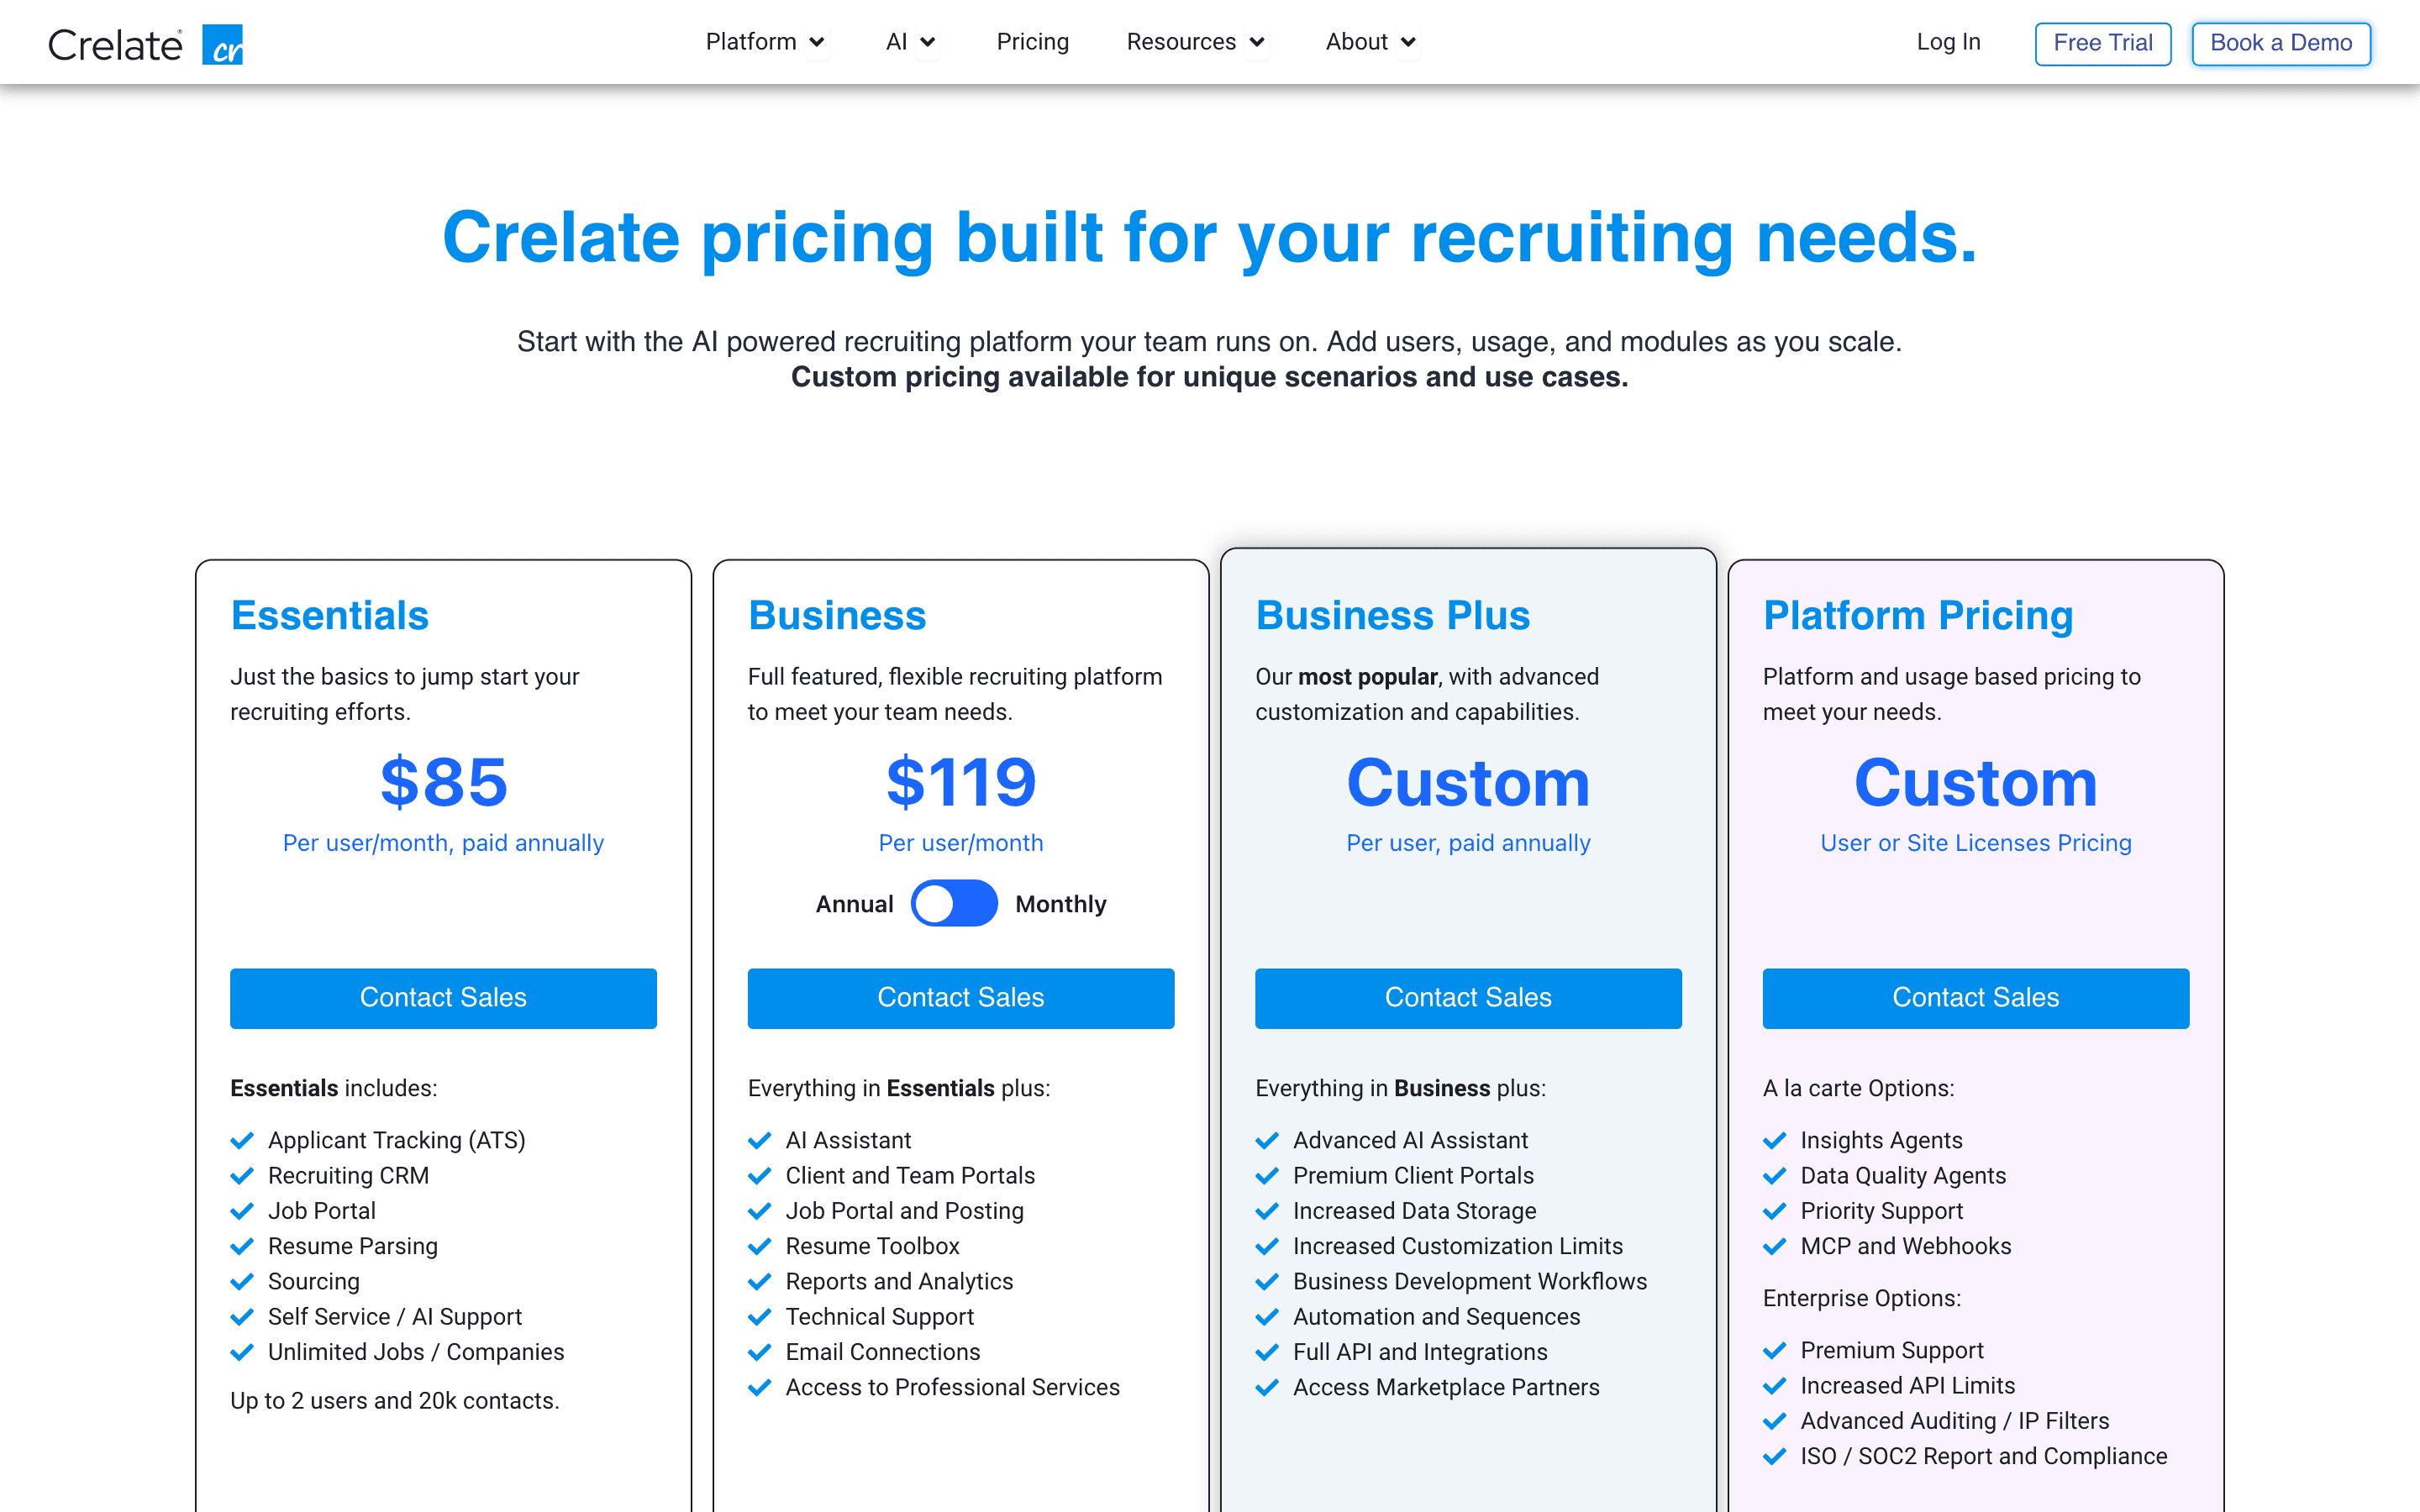Click 'Automation and Sequences' feature text

coord(1437,1317)
